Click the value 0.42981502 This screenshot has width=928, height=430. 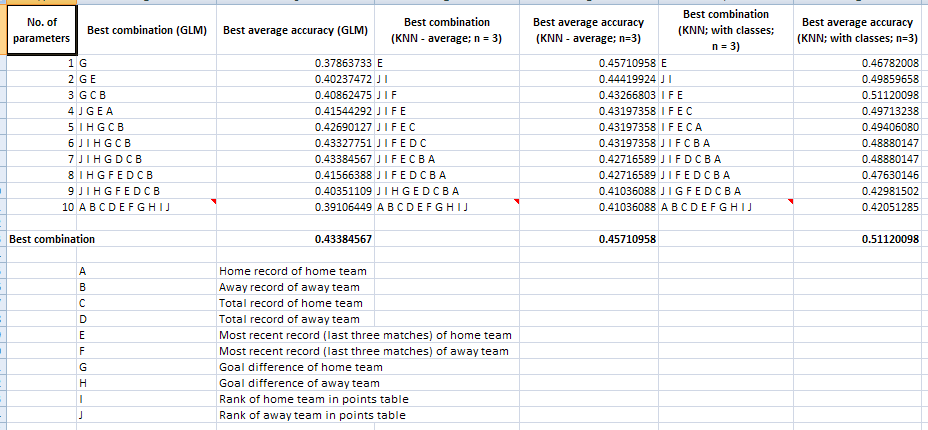pyautogui.click(x=890, y=190)
